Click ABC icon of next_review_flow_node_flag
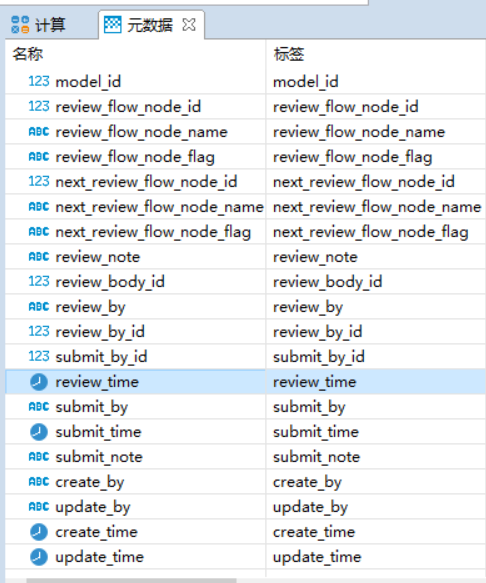 [39, 232]
